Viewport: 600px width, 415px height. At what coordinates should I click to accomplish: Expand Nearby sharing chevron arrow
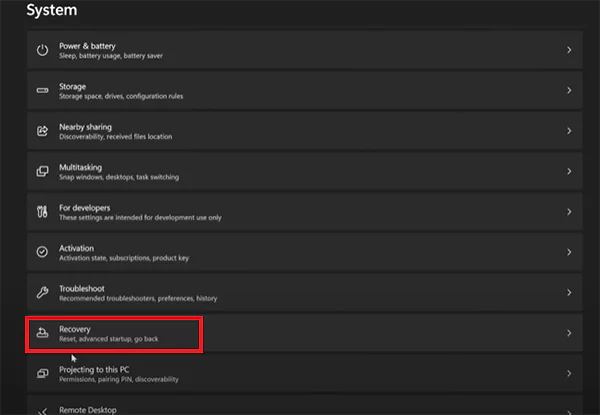coord(569,131)
